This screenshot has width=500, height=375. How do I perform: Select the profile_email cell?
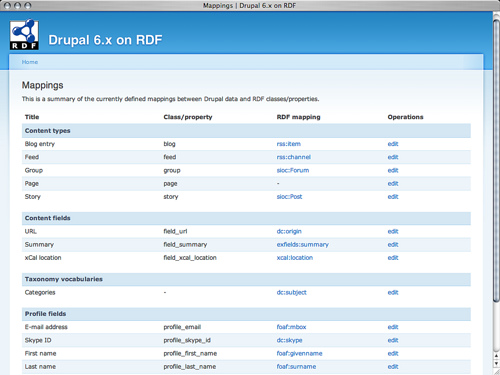(182, 327)
